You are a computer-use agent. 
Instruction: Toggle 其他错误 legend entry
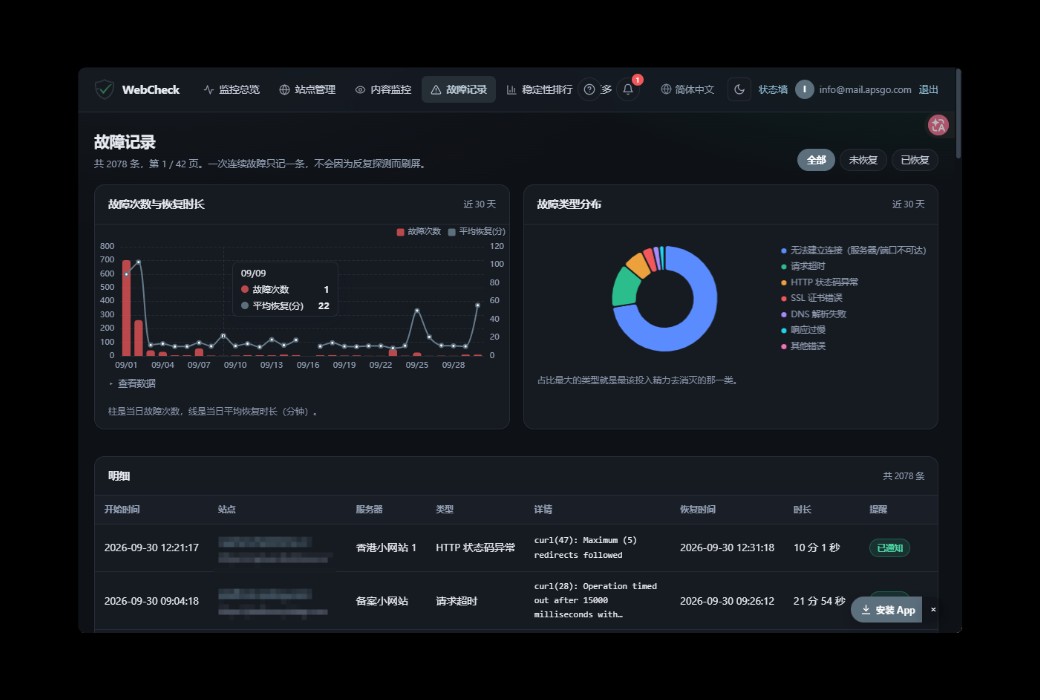(803, 346)
